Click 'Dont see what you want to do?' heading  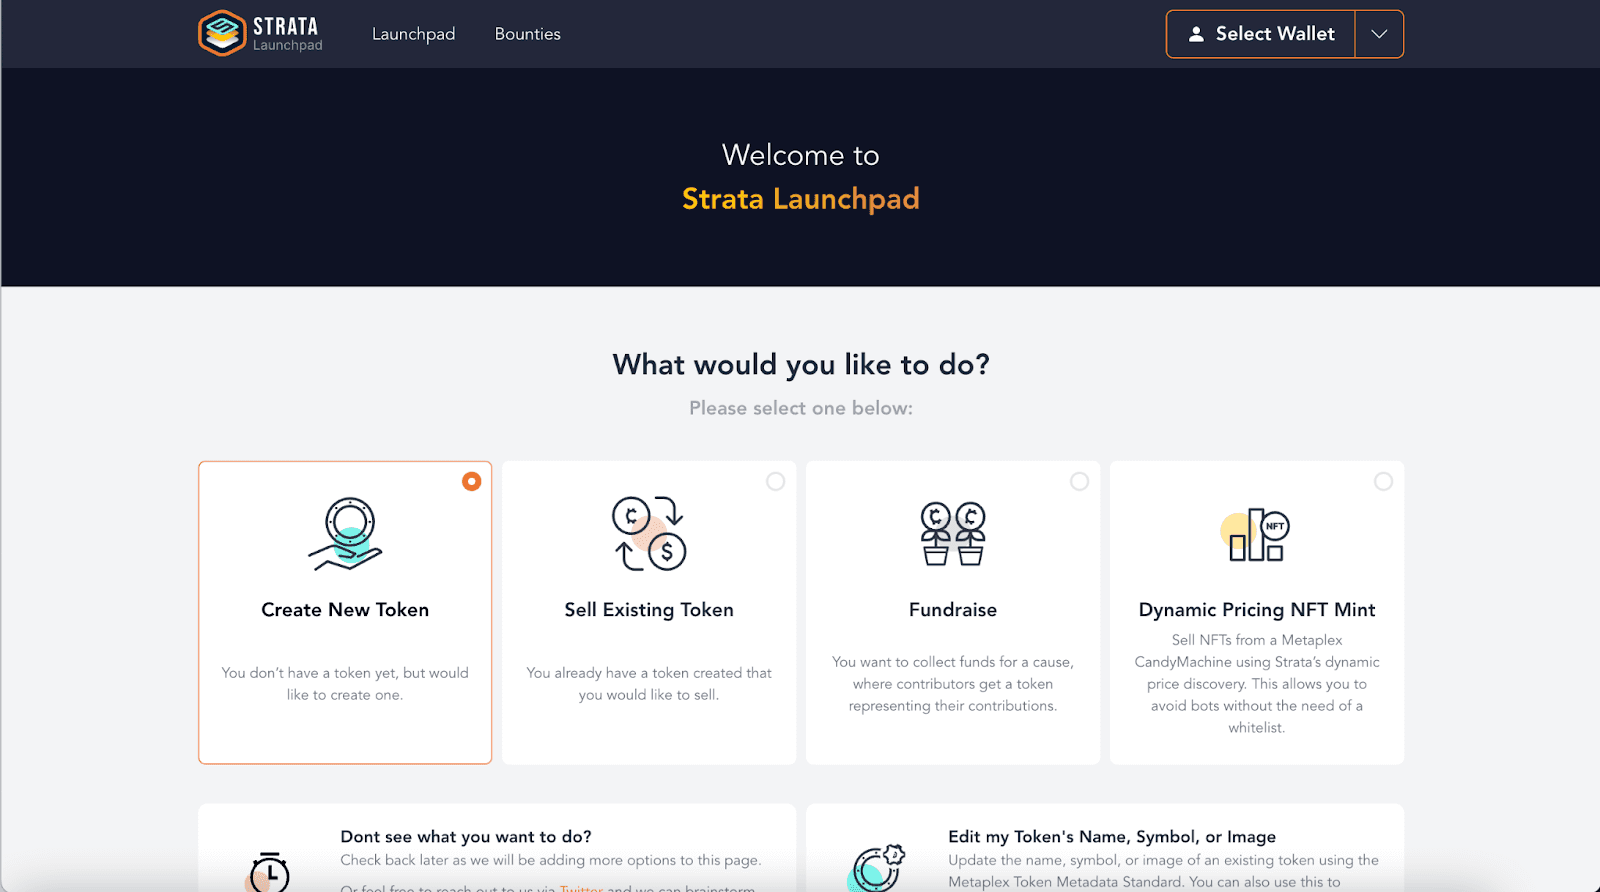coord(466,837)
